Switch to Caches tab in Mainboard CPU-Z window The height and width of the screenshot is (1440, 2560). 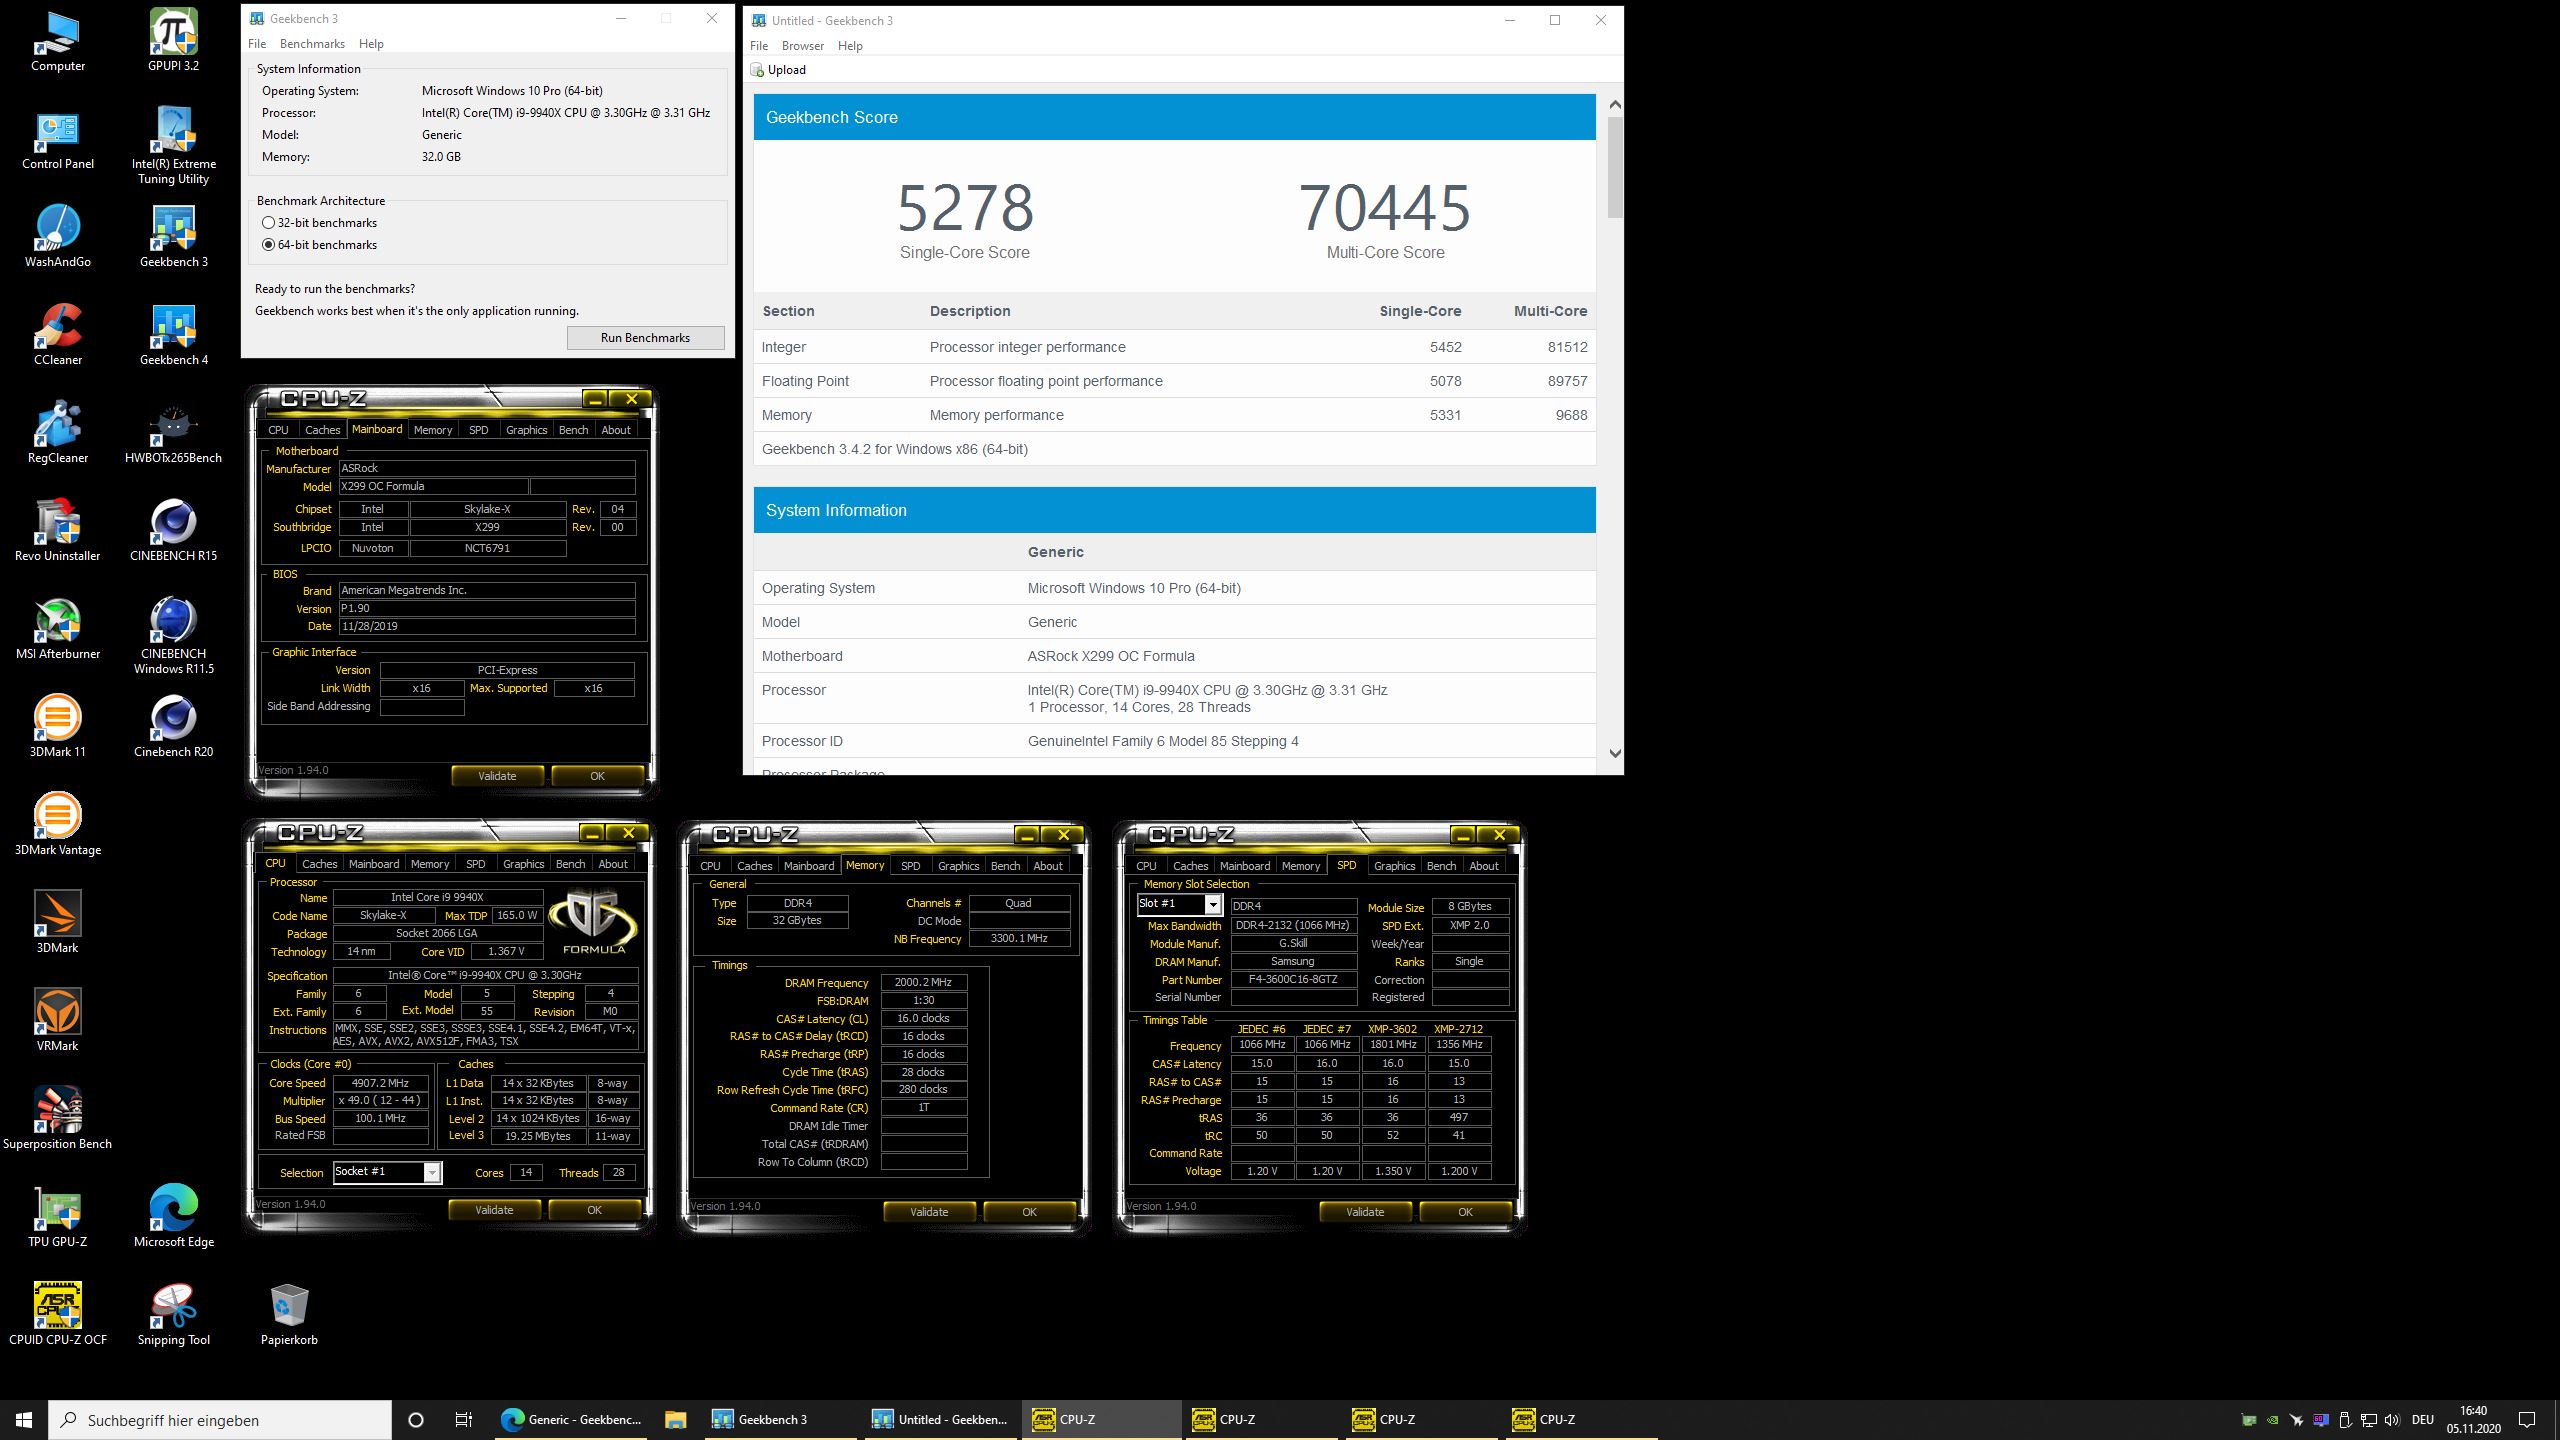322,430
